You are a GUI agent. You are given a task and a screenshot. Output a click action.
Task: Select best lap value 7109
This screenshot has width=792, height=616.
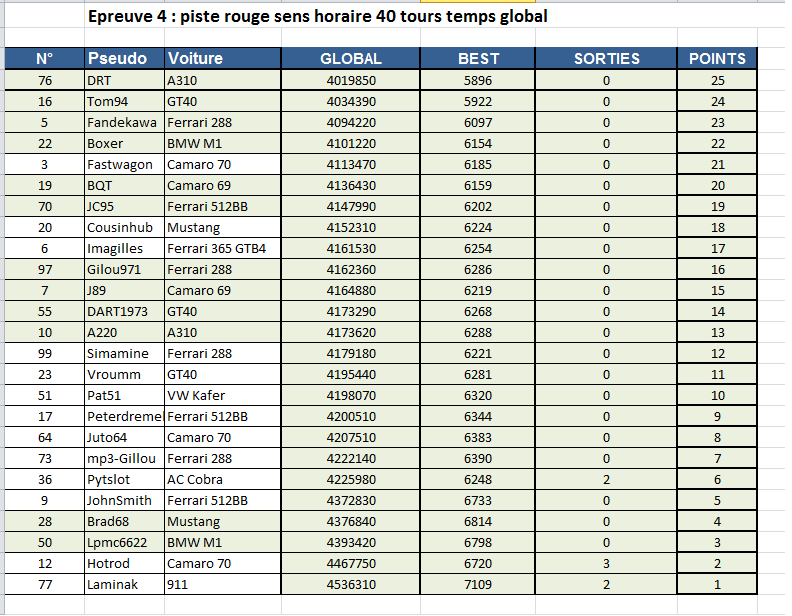478,584
